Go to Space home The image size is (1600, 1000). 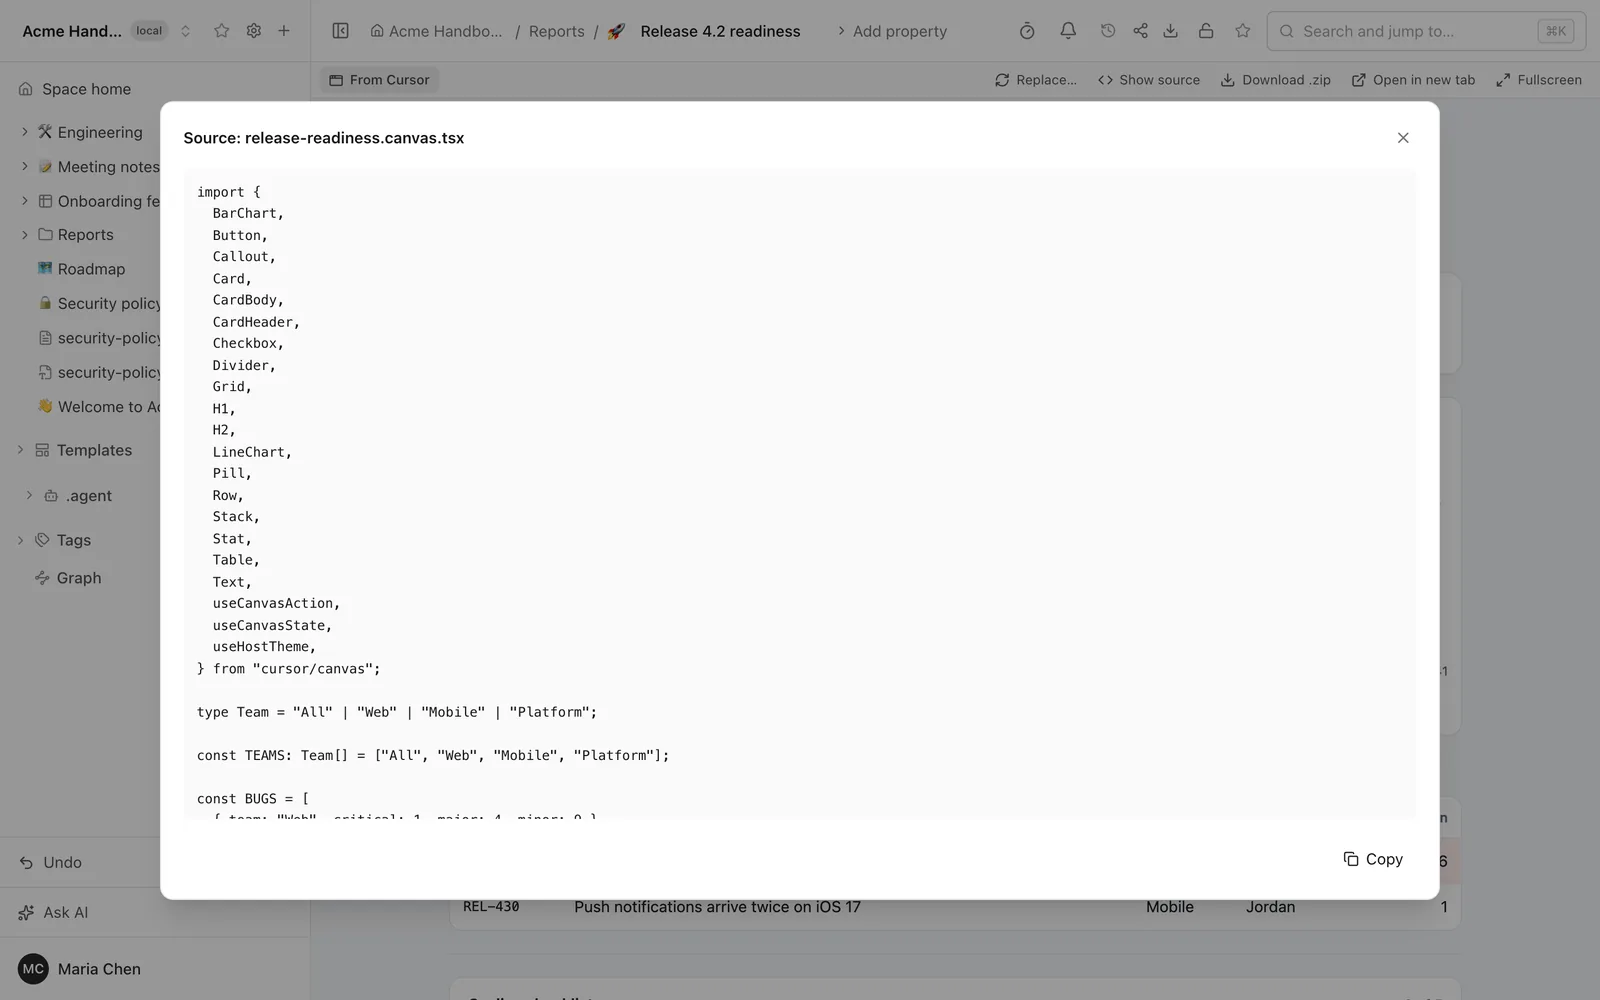(x=86, y=89)
